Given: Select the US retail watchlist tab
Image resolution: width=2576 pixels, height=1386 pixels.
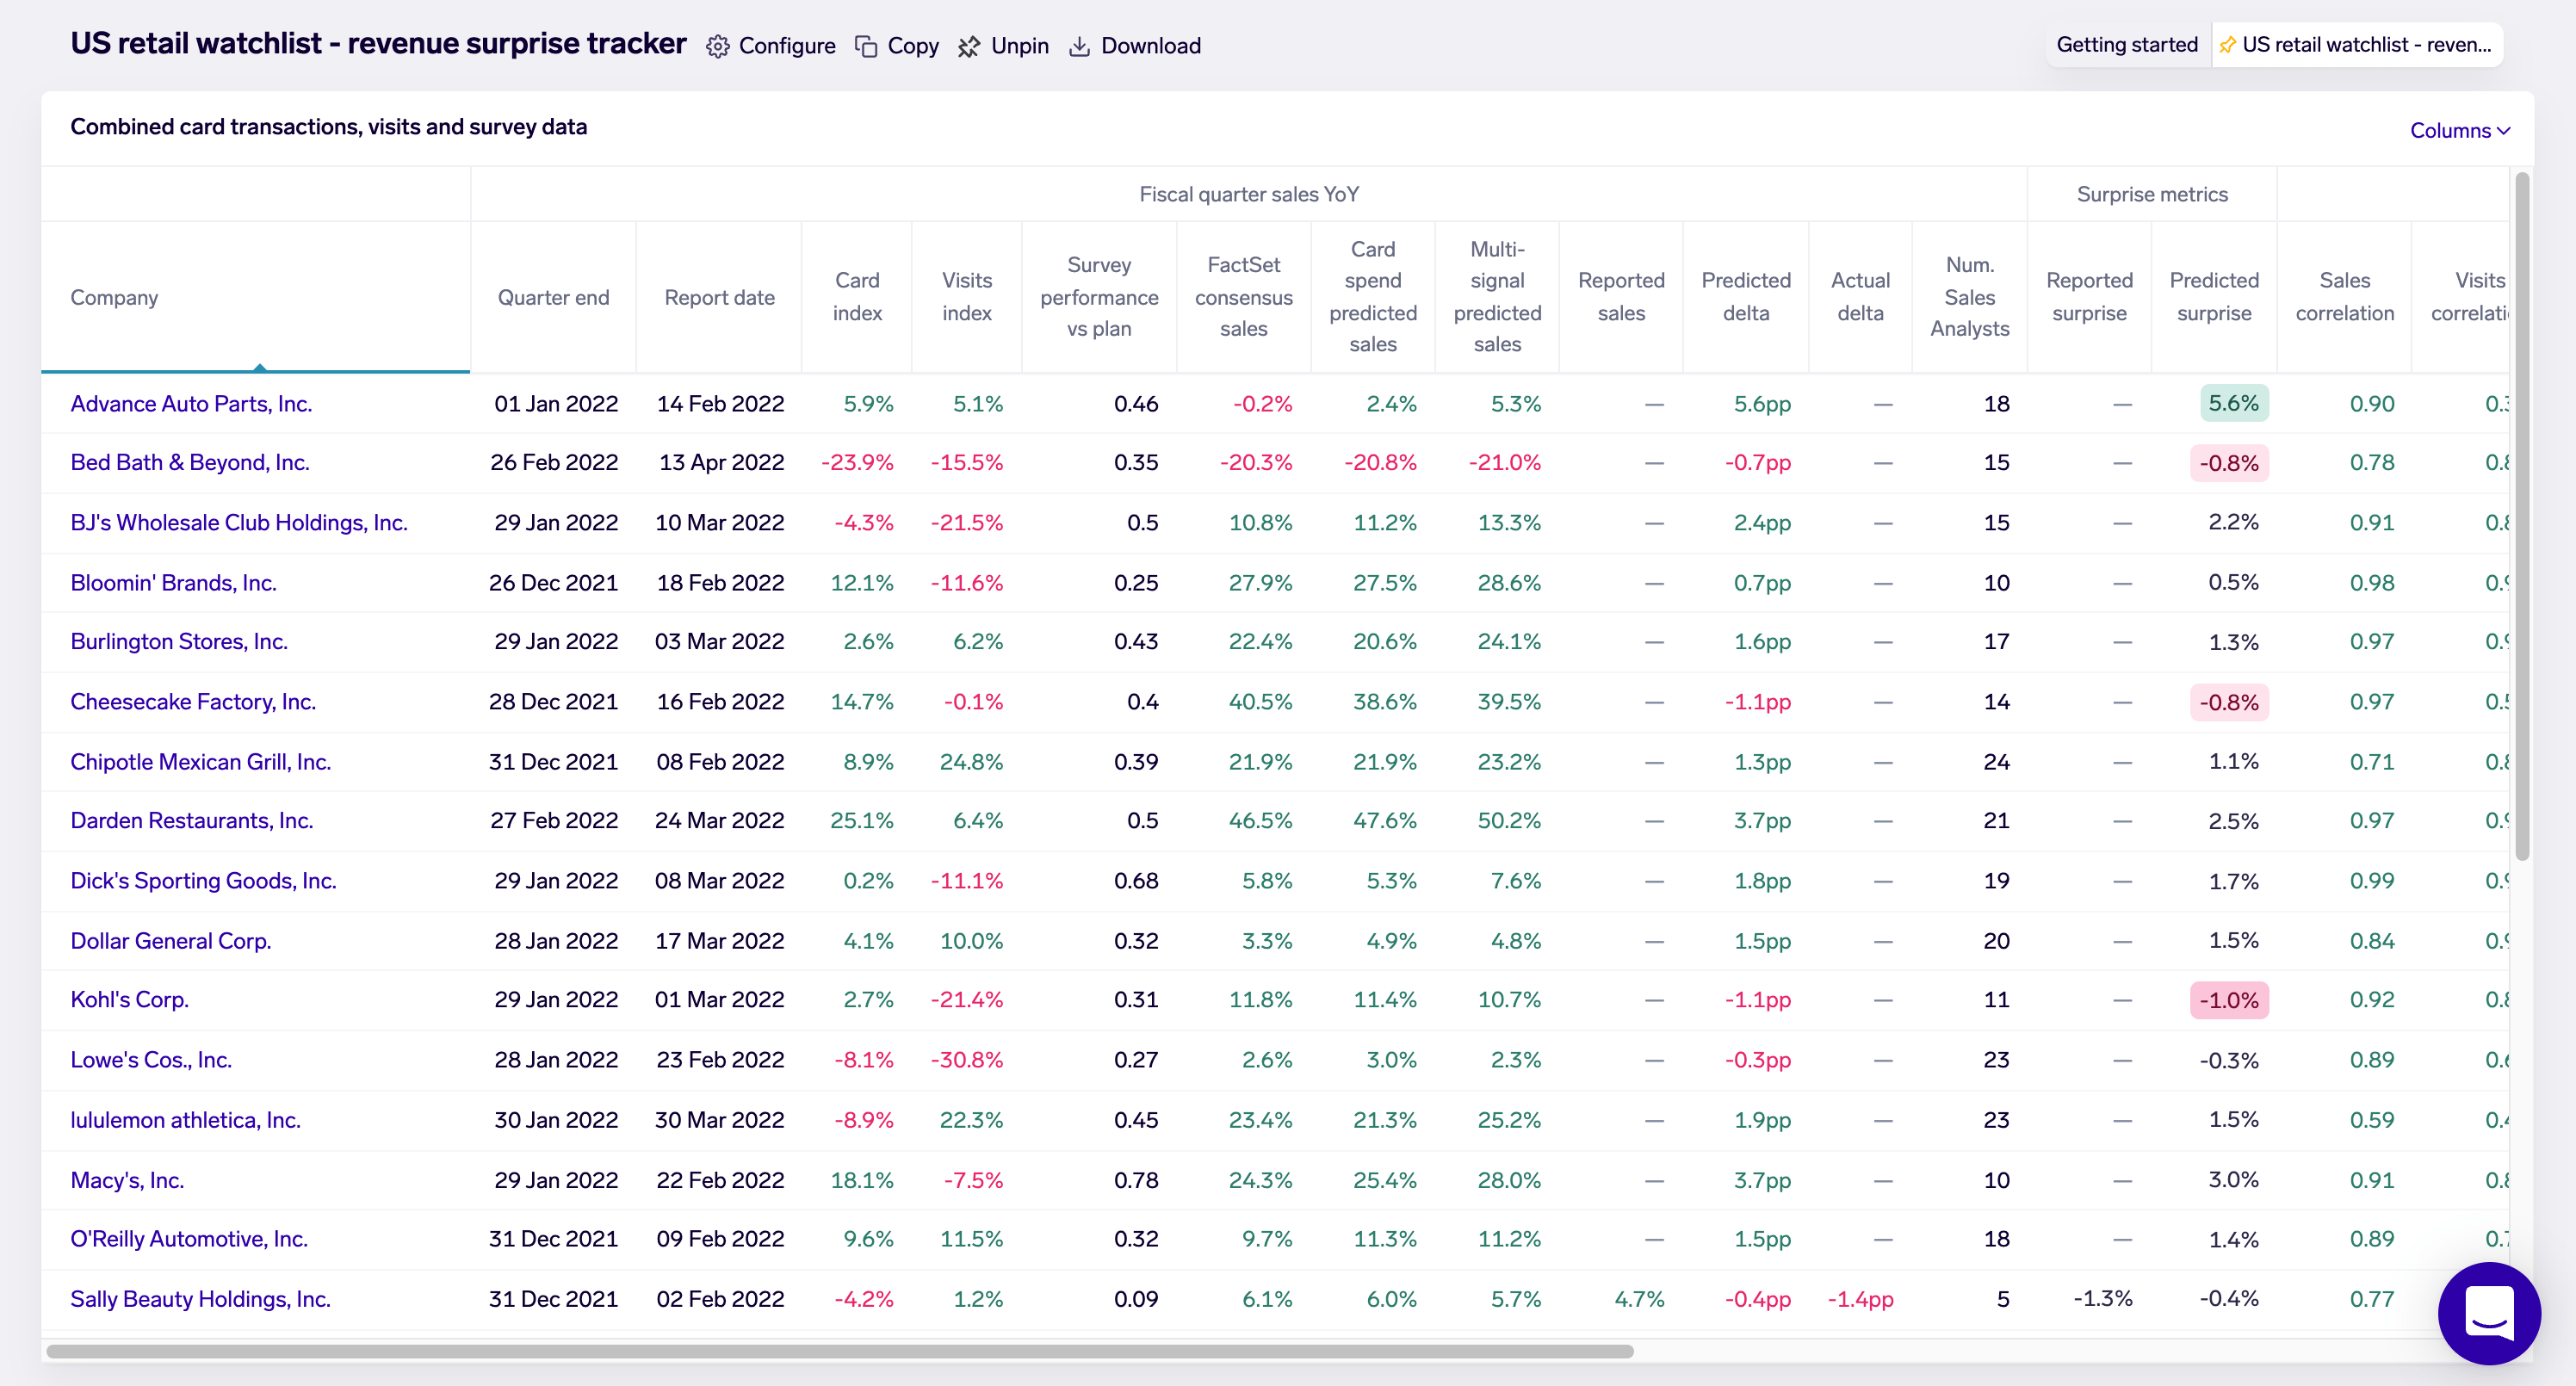Looking at the screenshot, I should 2365,45.
